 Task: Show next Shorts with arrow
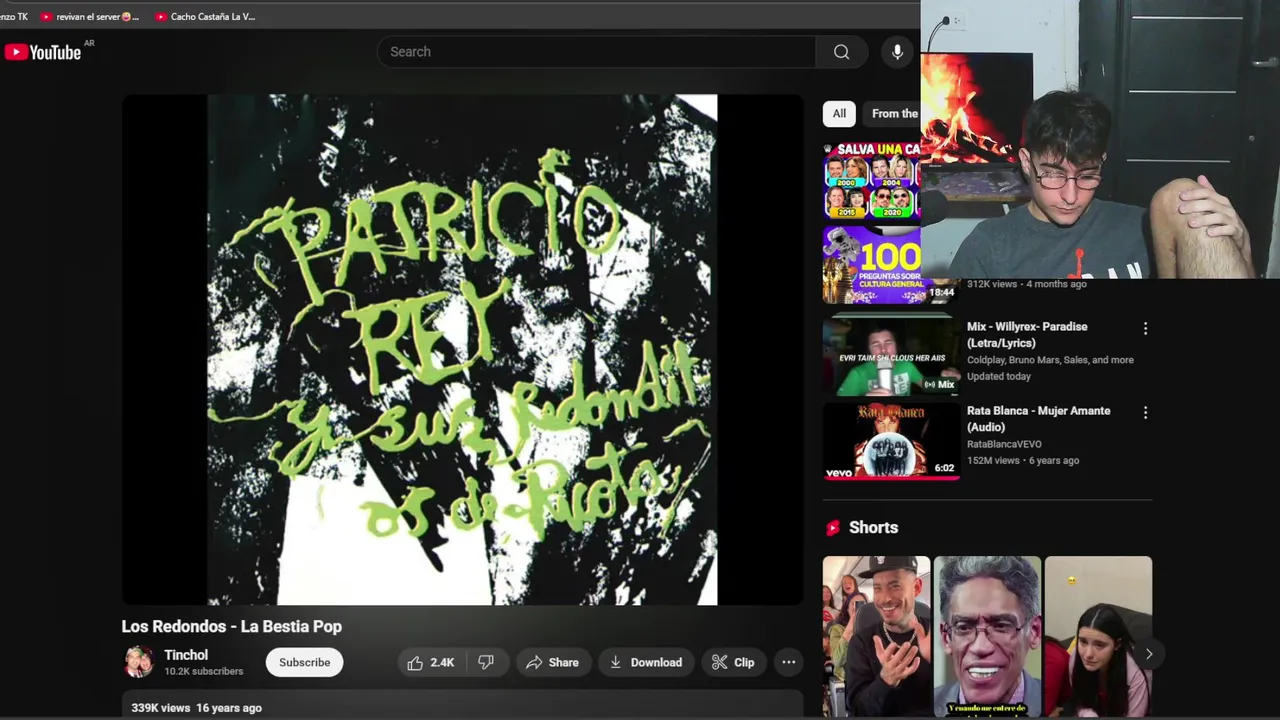point(1149,654)
